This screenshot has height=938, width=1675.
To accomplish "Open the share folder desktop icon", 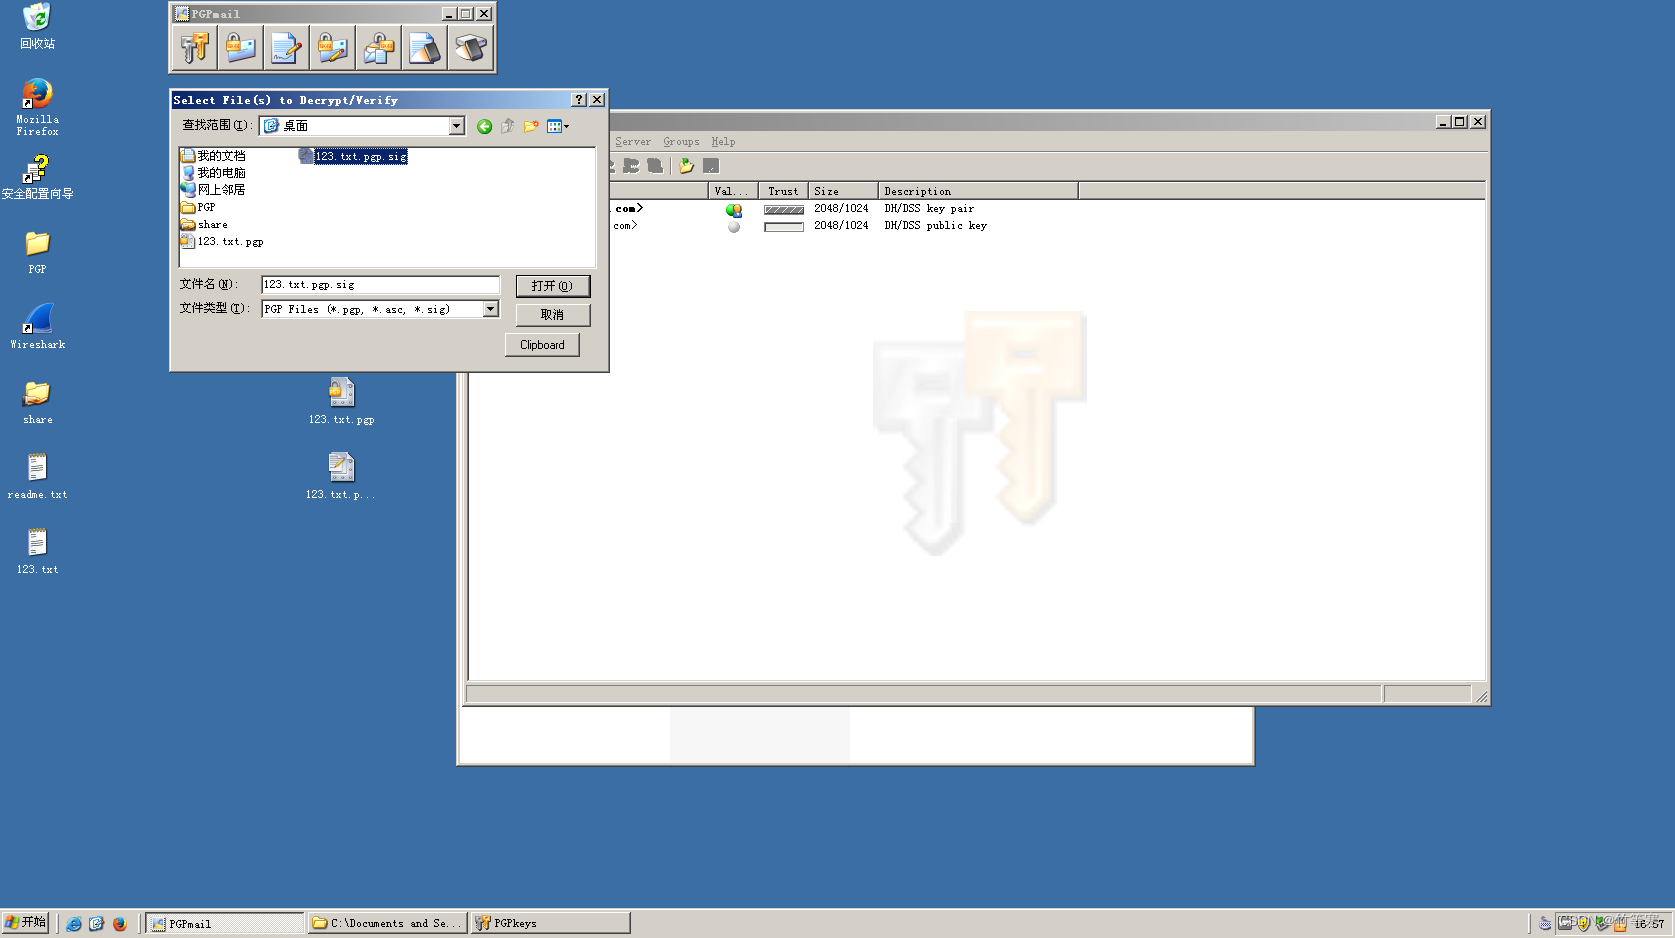I will (x=37, y=402).
